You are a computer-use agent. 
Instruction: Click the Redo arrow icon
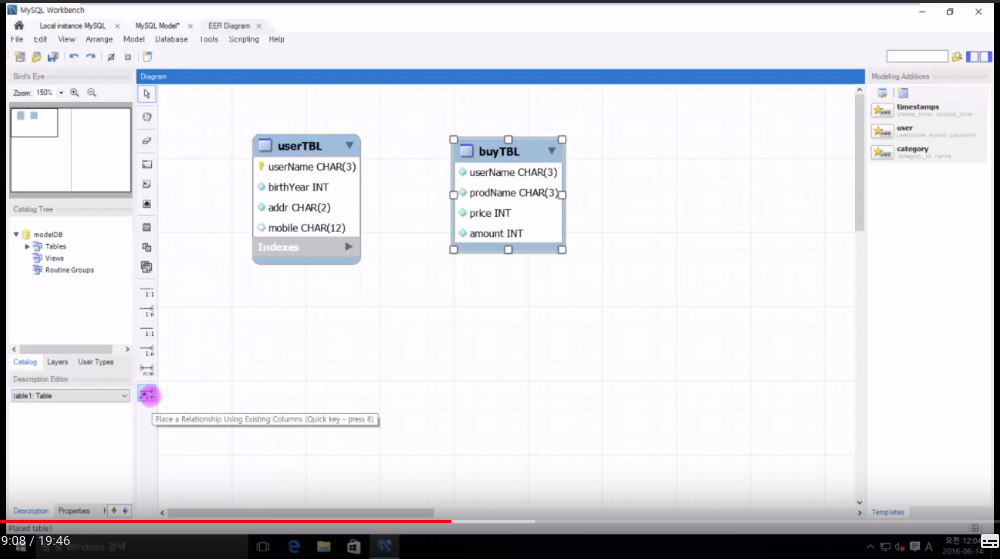pyautogui.click(x=91, y=57)
